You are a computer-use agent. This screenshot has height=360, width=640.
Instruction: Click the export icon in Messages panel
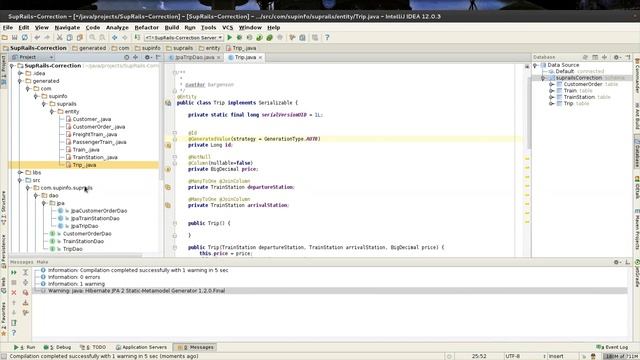tap(25, 303)
